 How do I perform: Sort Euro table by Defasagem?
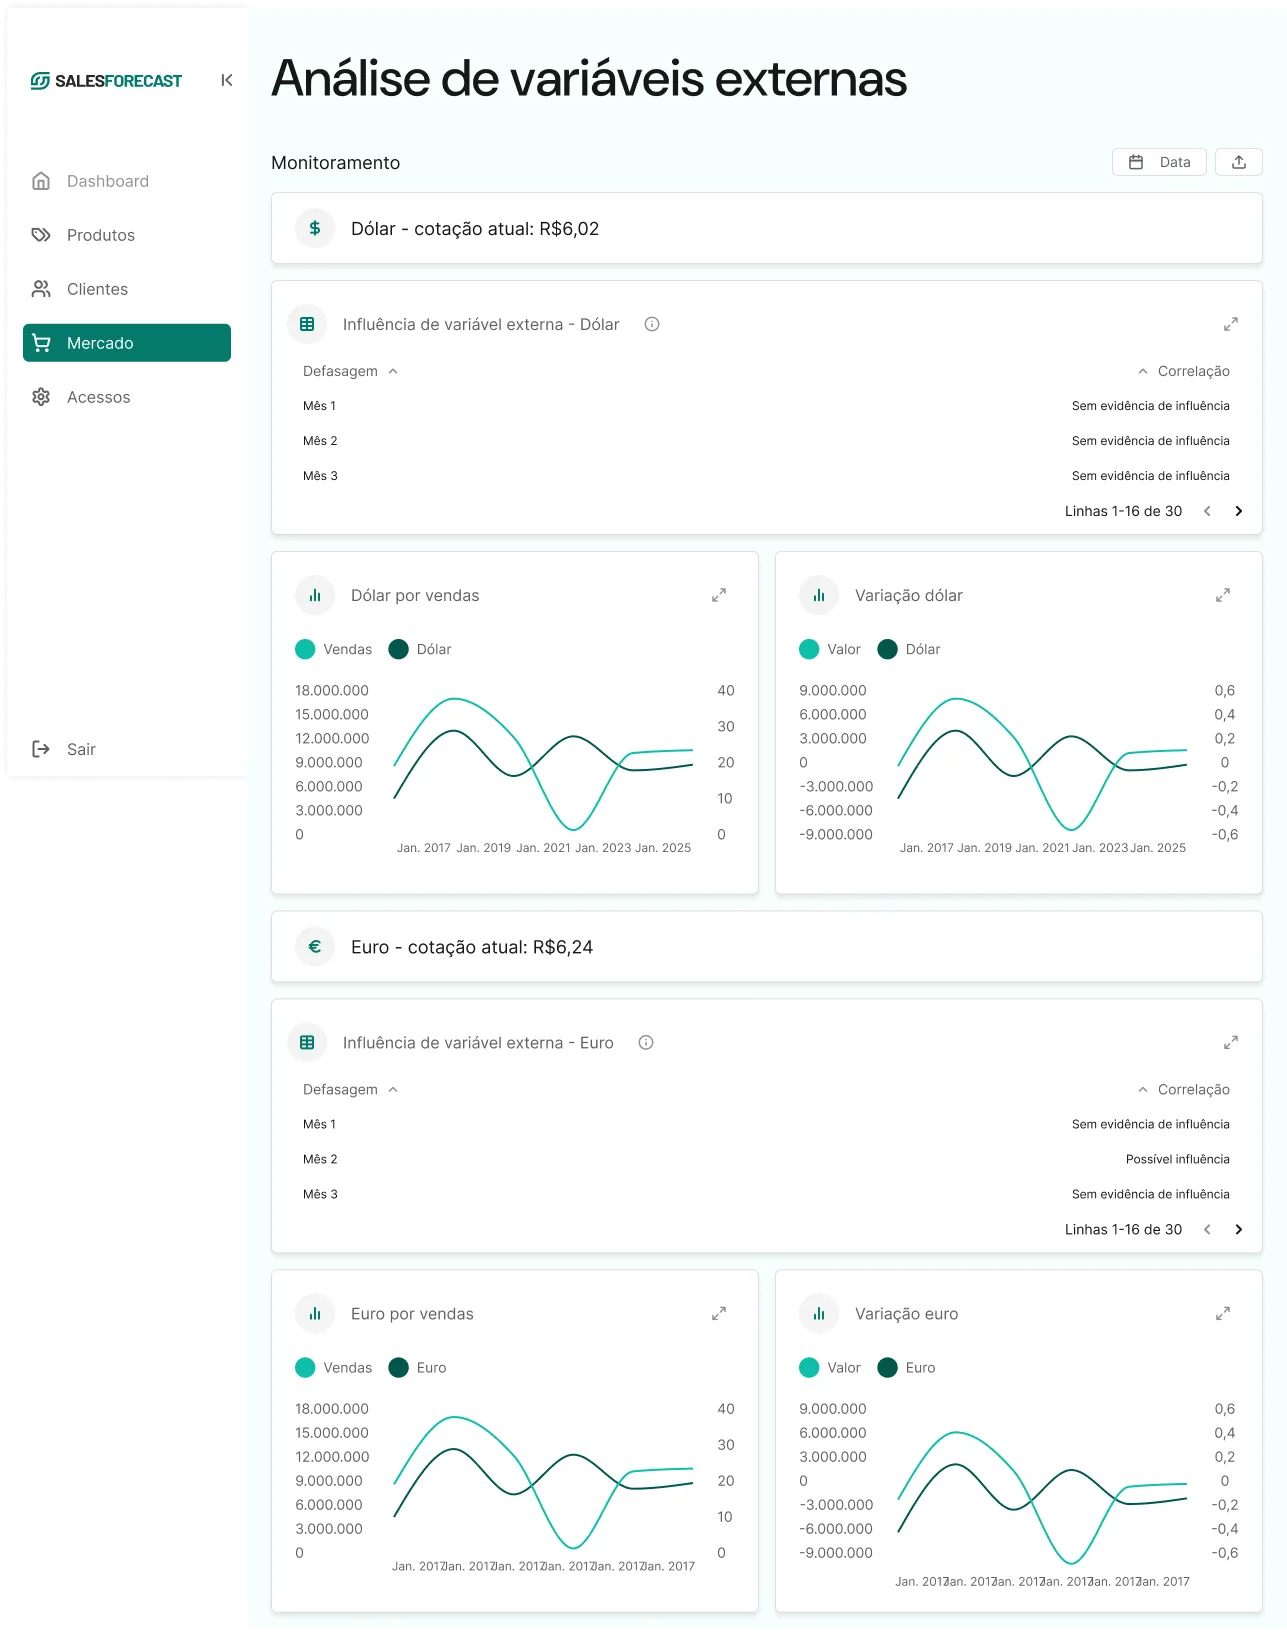tap(350, 1089)
